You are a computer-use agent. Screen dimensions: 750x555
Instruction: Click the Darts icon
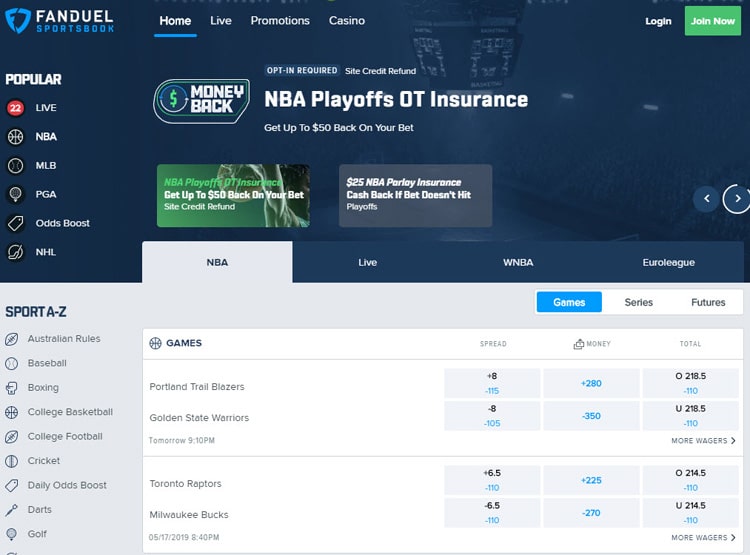click(x=11, y=510)
